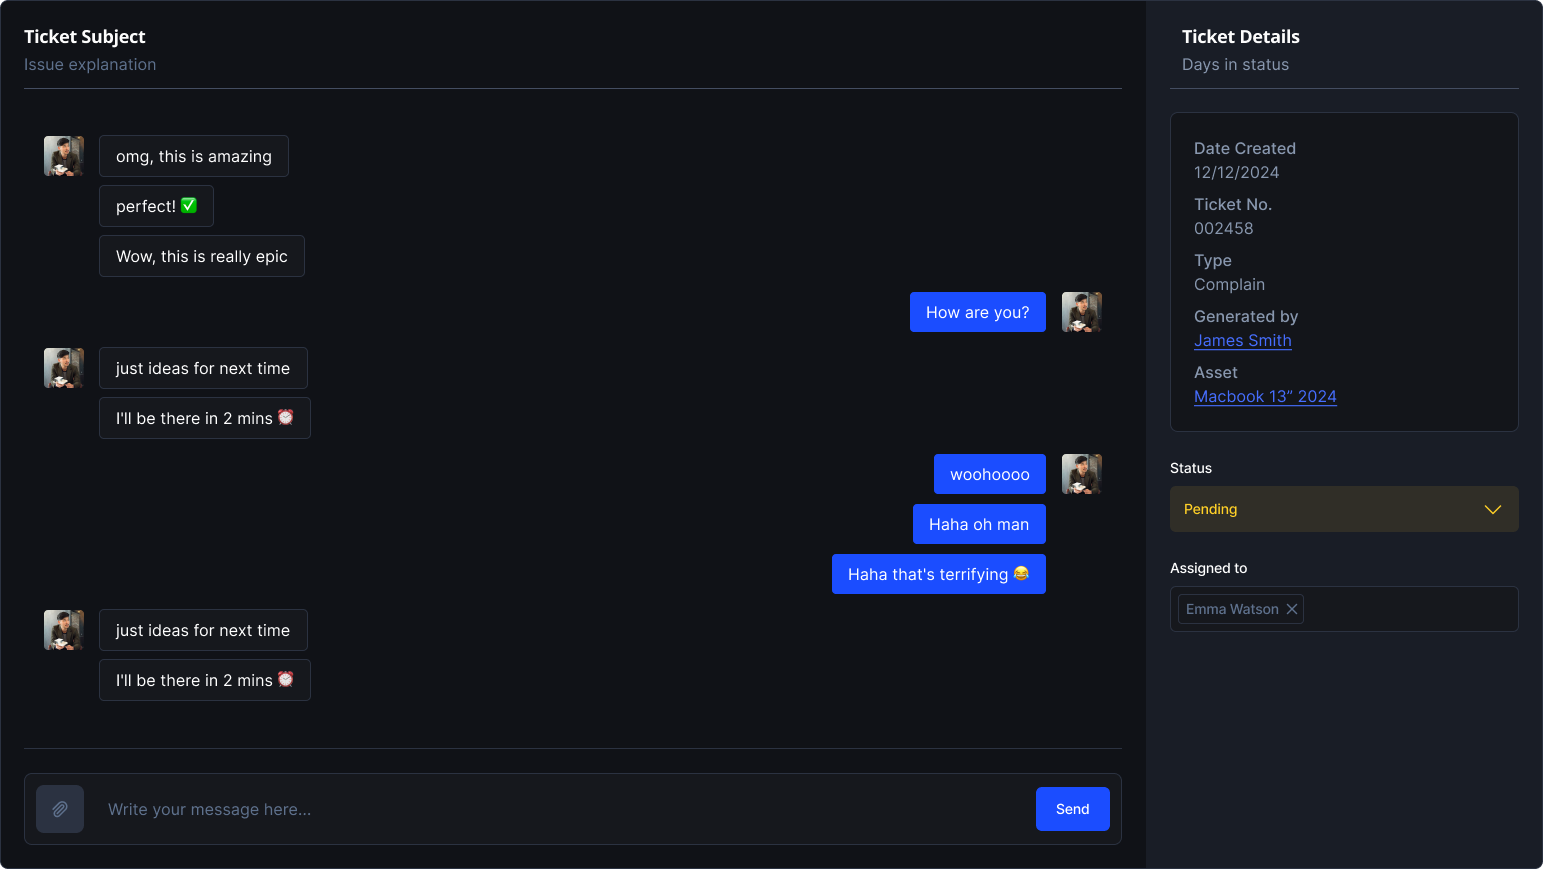
Task: Open the Pending status selector
Action: click(x=1330, y=509)
